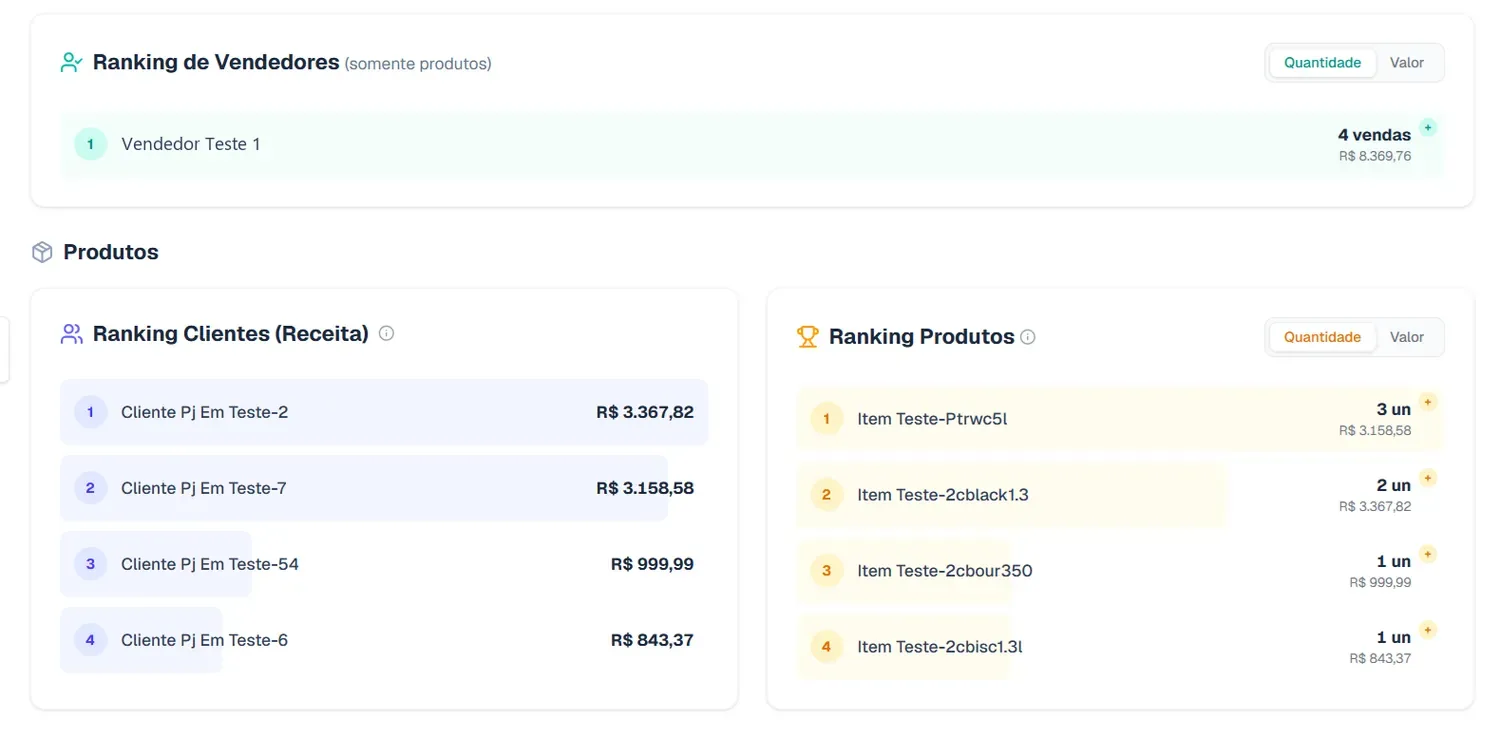Open the Ranking Produtos info icon

1027,337
